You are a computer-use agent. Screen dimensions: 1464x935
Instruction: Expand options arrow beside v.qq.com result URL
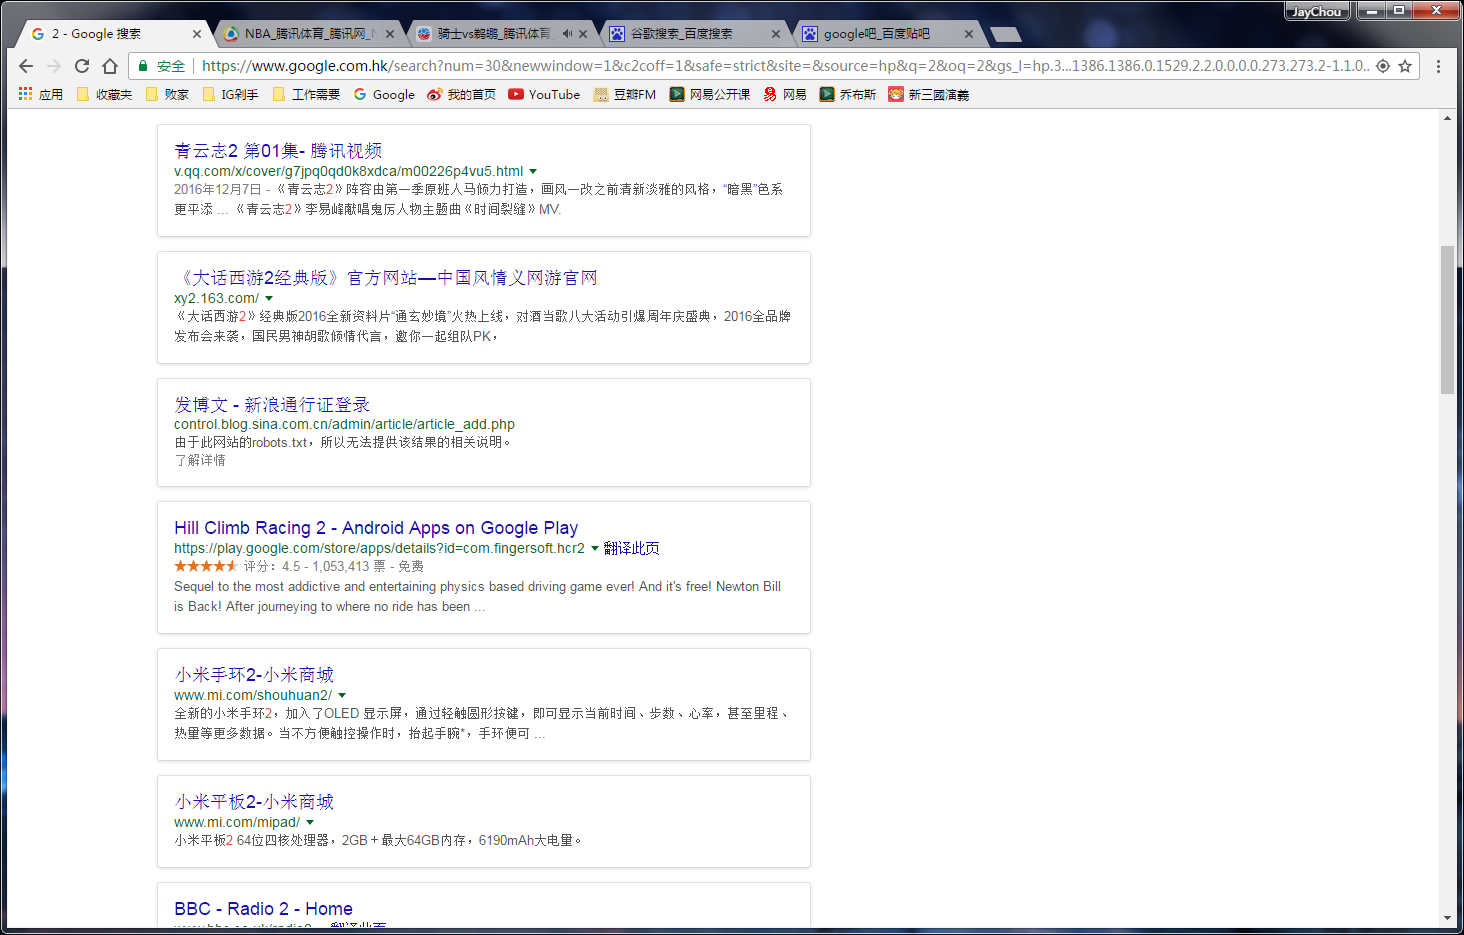(x=533, y=172)
